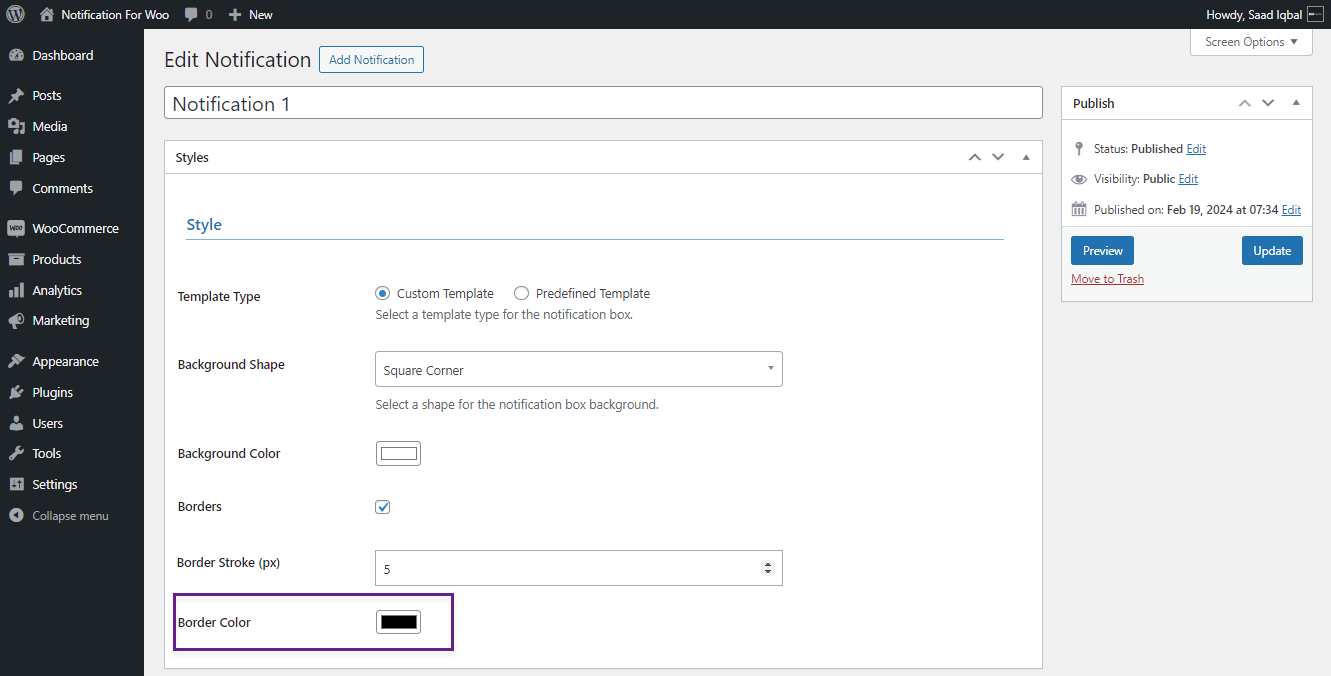The width and height of the screenshot is (1331, 676).
Task: Click Notification For Woo site name
Action: click(115, 15)
